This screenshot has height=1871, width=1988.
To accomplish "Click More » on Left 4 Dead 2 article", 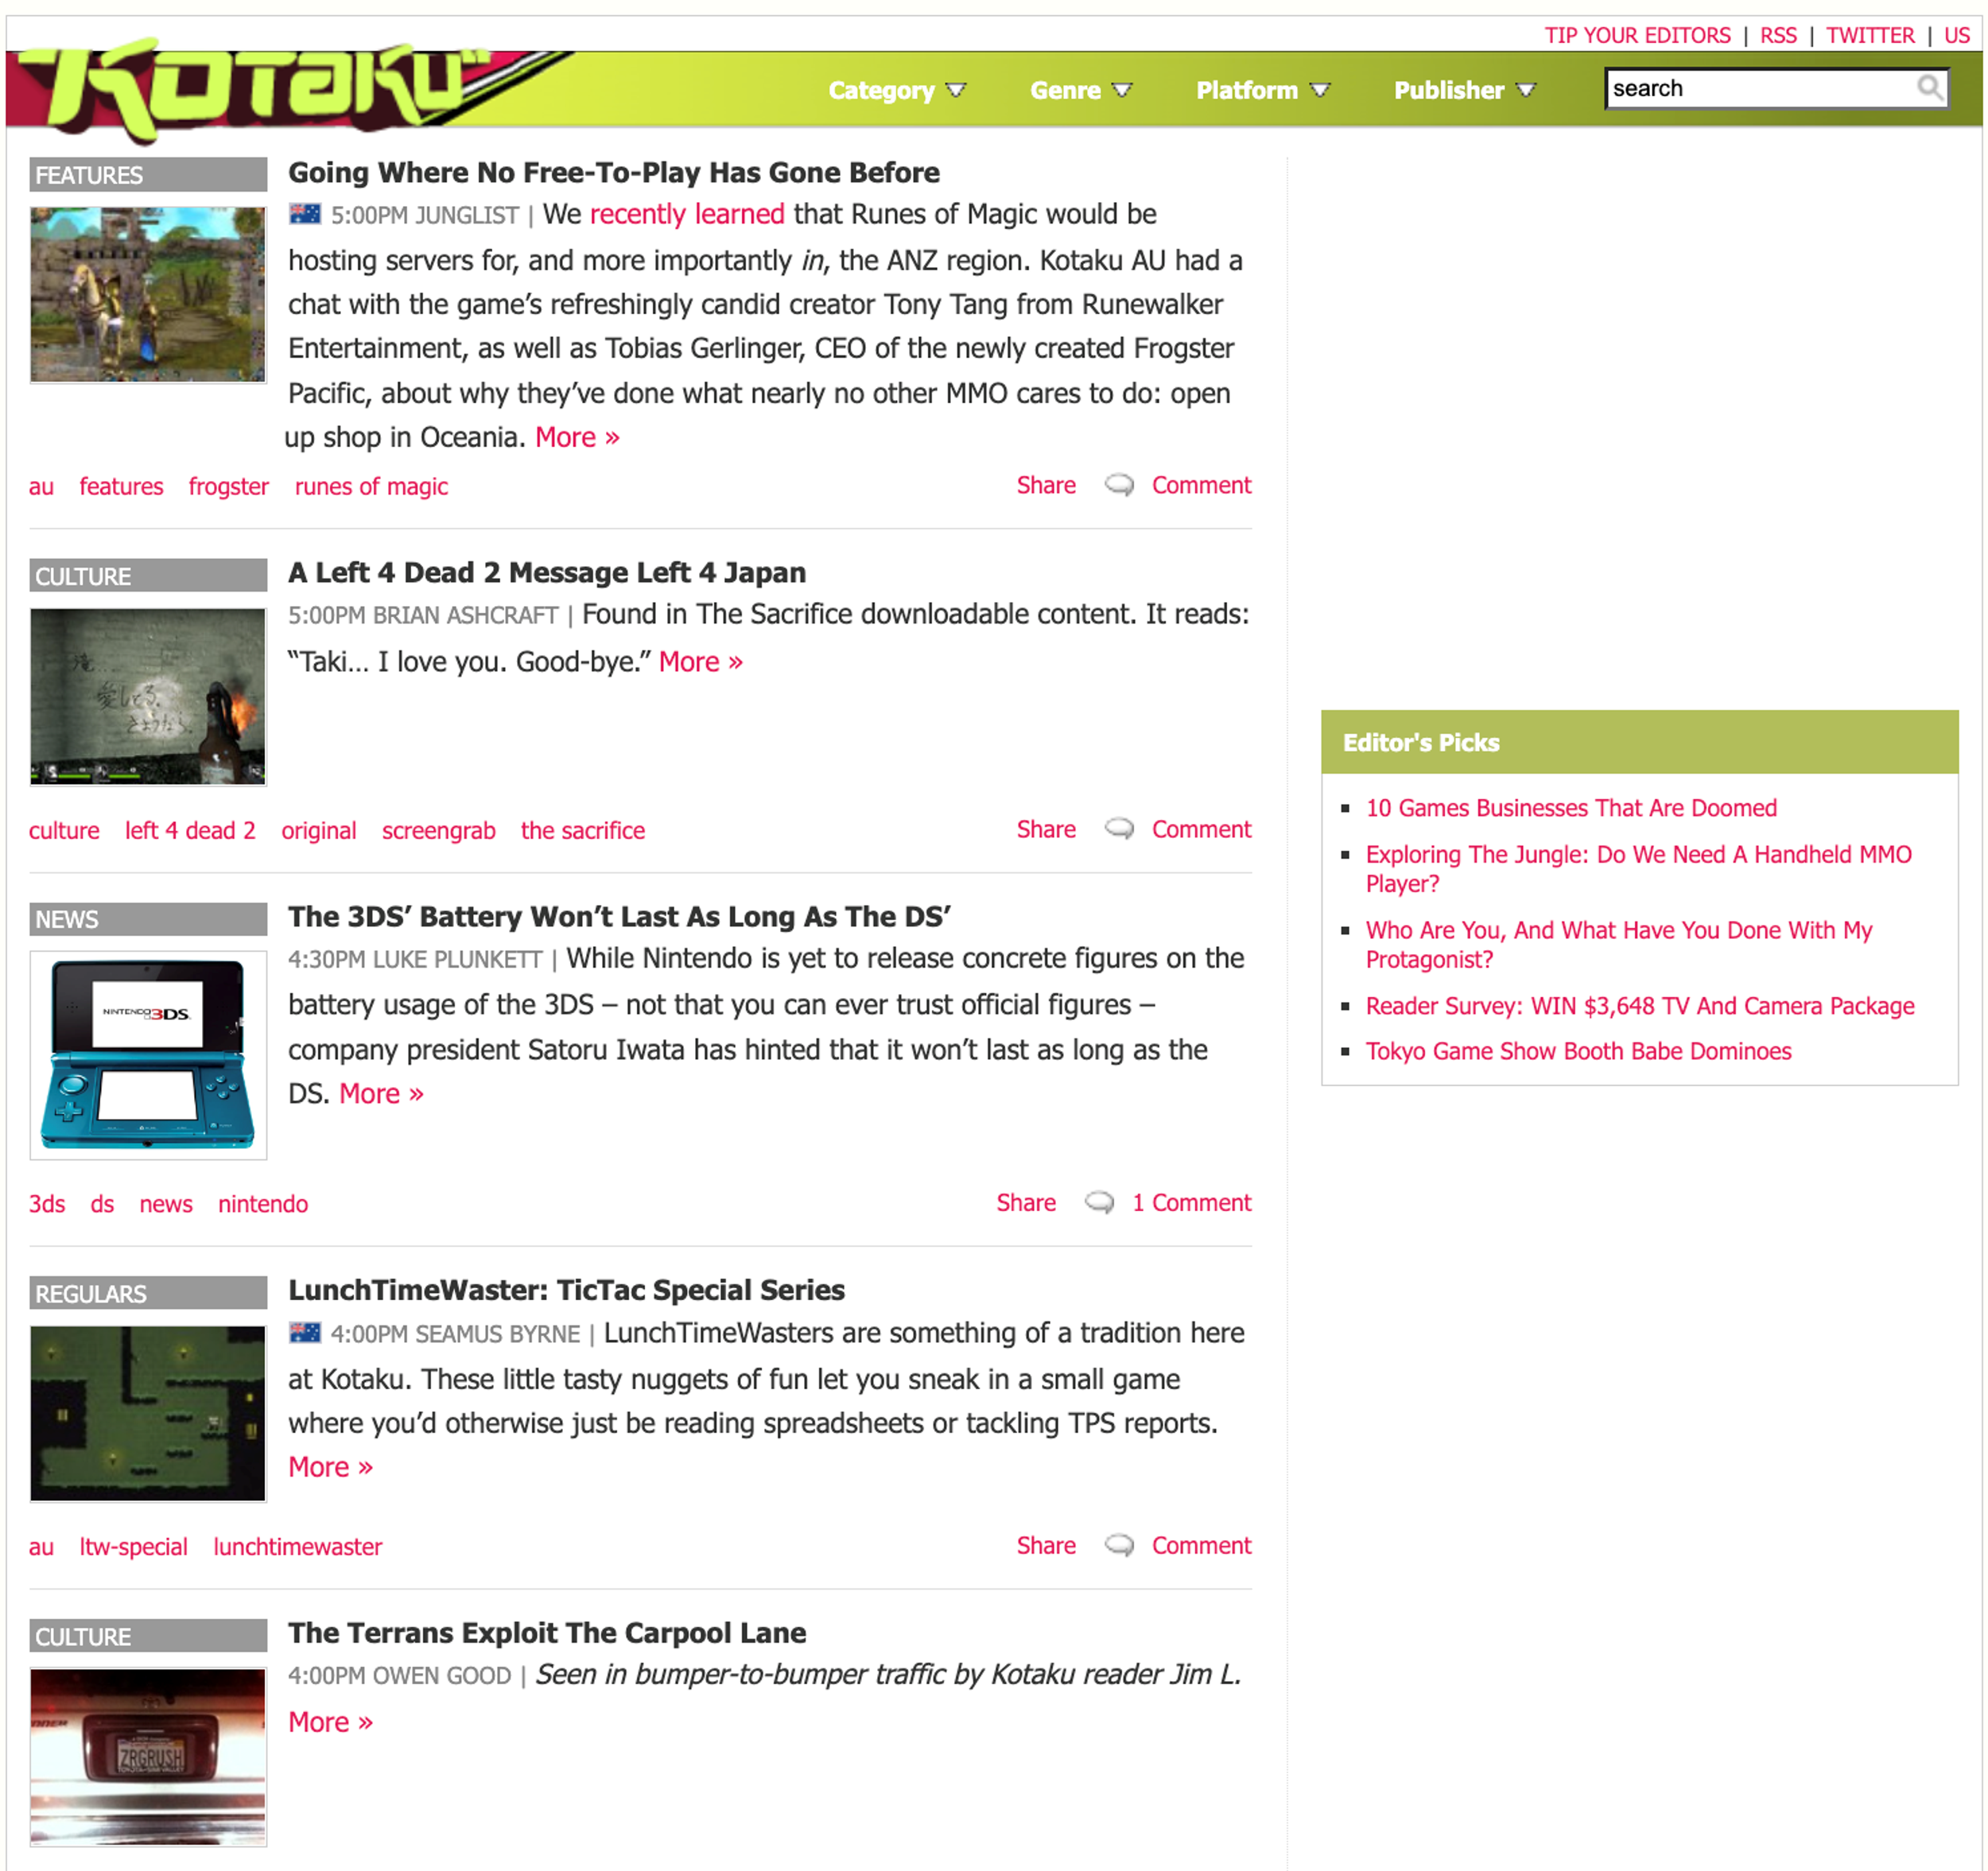I will click(700, 662).
